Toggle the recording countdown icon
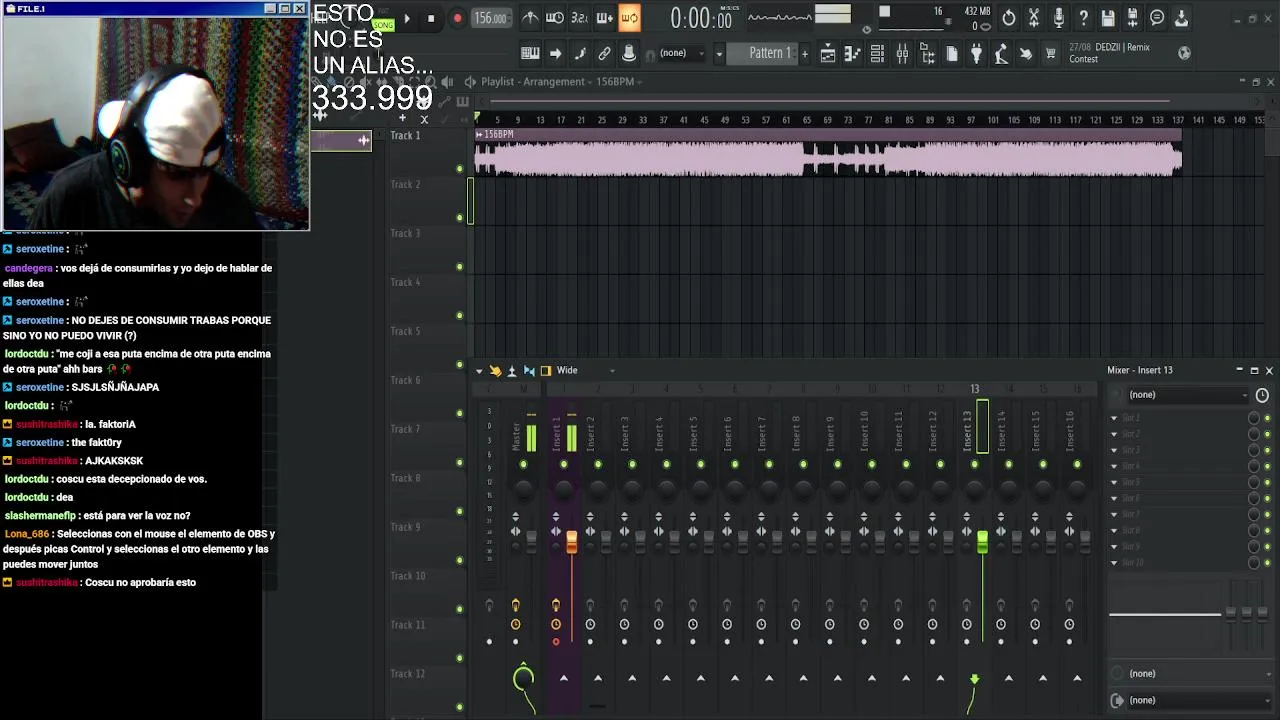 pos(579,18)
